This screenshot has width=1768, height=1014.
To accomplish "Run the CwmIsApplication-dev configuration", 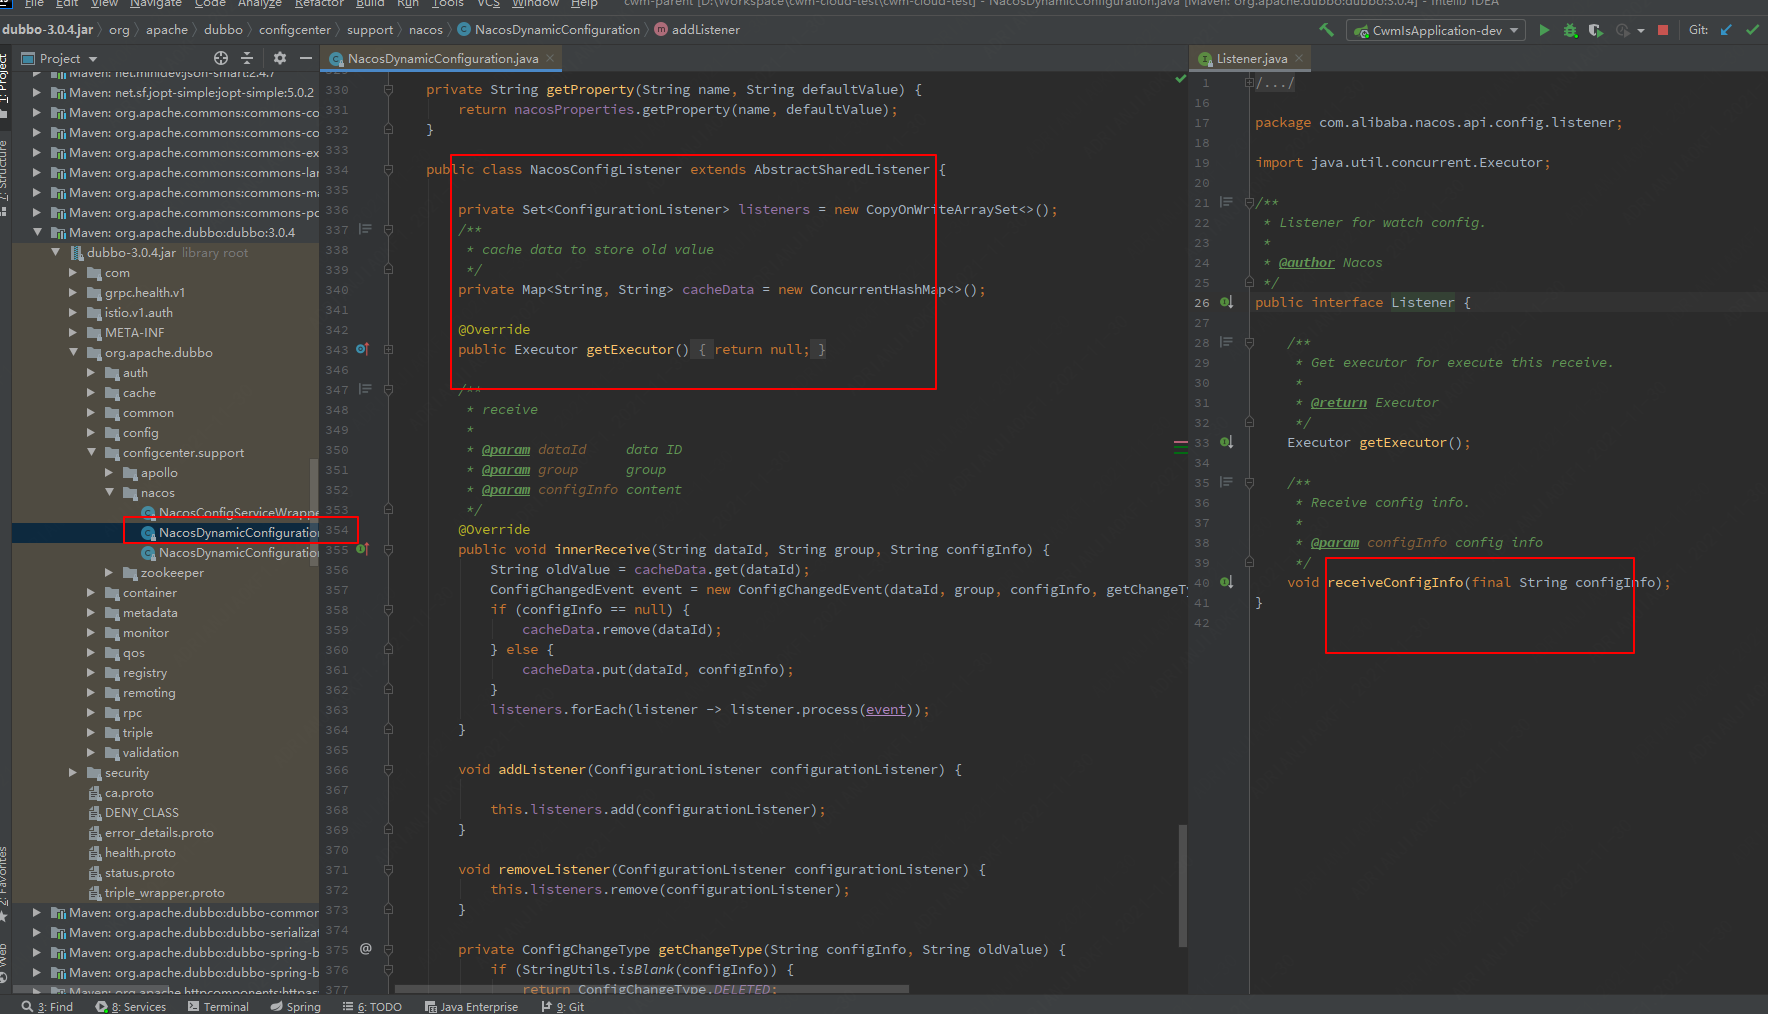I will 1544,30.
